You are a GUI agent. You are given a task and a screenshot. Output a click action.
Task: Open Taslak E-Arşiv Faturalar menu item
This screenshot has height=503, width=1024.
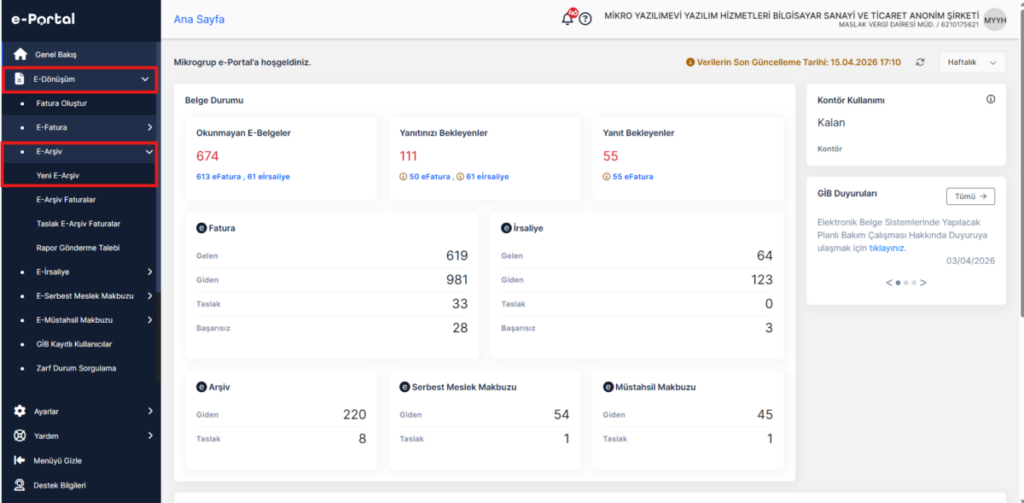click(78, 223)
